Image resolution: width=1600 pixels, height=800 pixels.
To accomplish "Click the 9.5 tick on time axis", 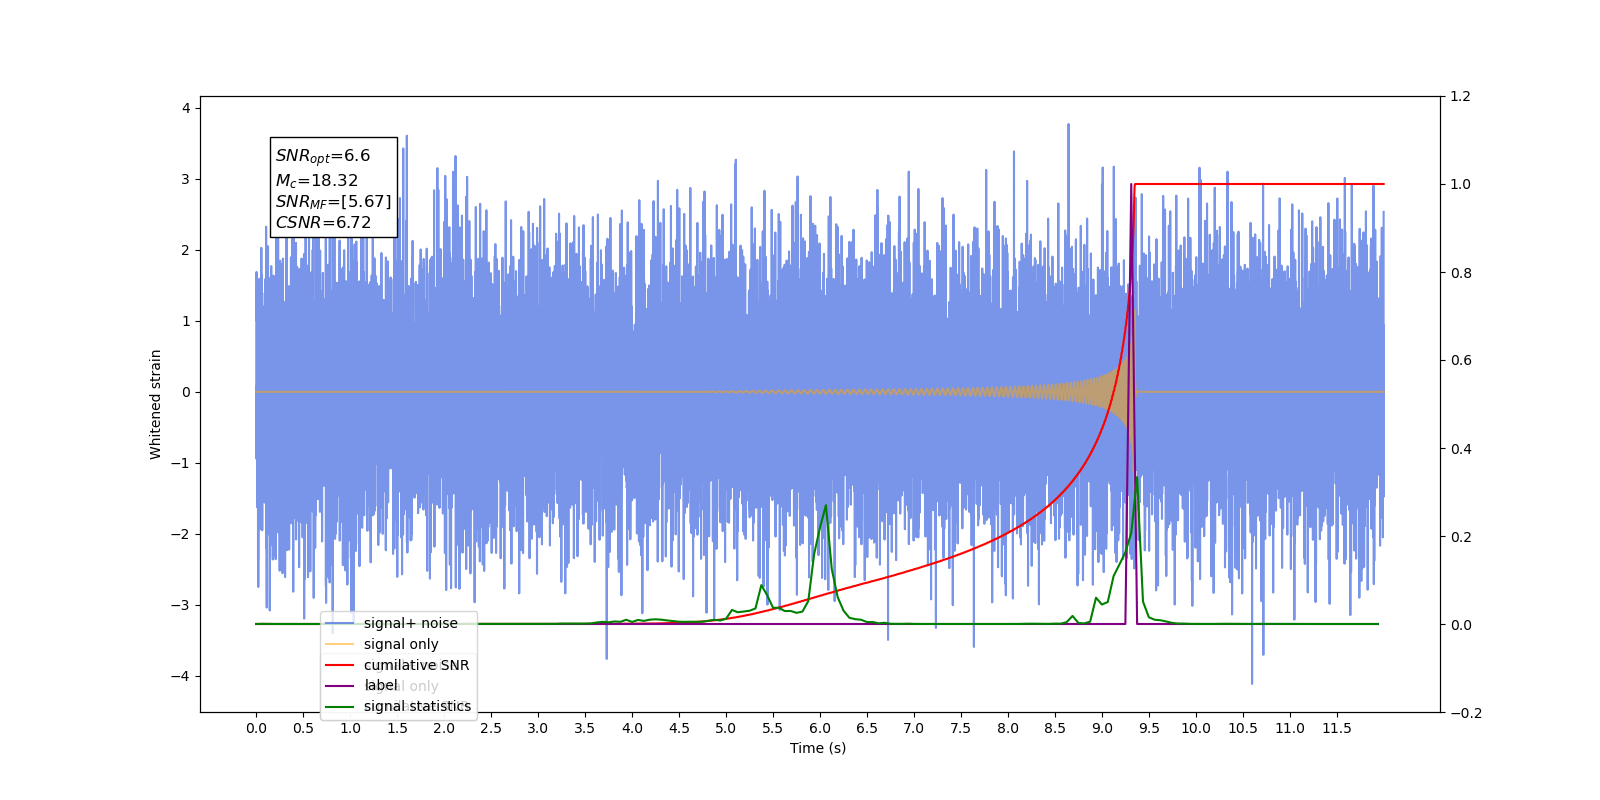I will click(1149, 728).
